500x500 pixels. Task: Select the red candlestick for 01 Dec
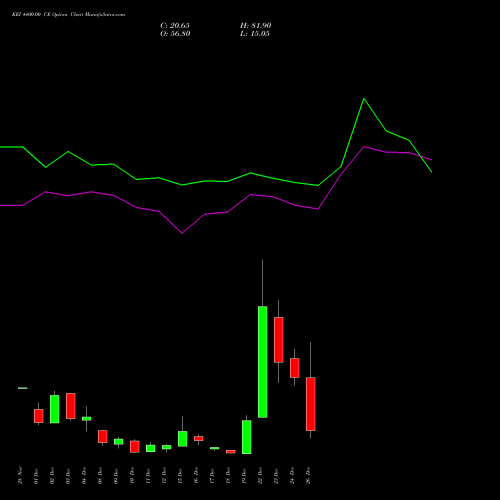pos(38,416)
